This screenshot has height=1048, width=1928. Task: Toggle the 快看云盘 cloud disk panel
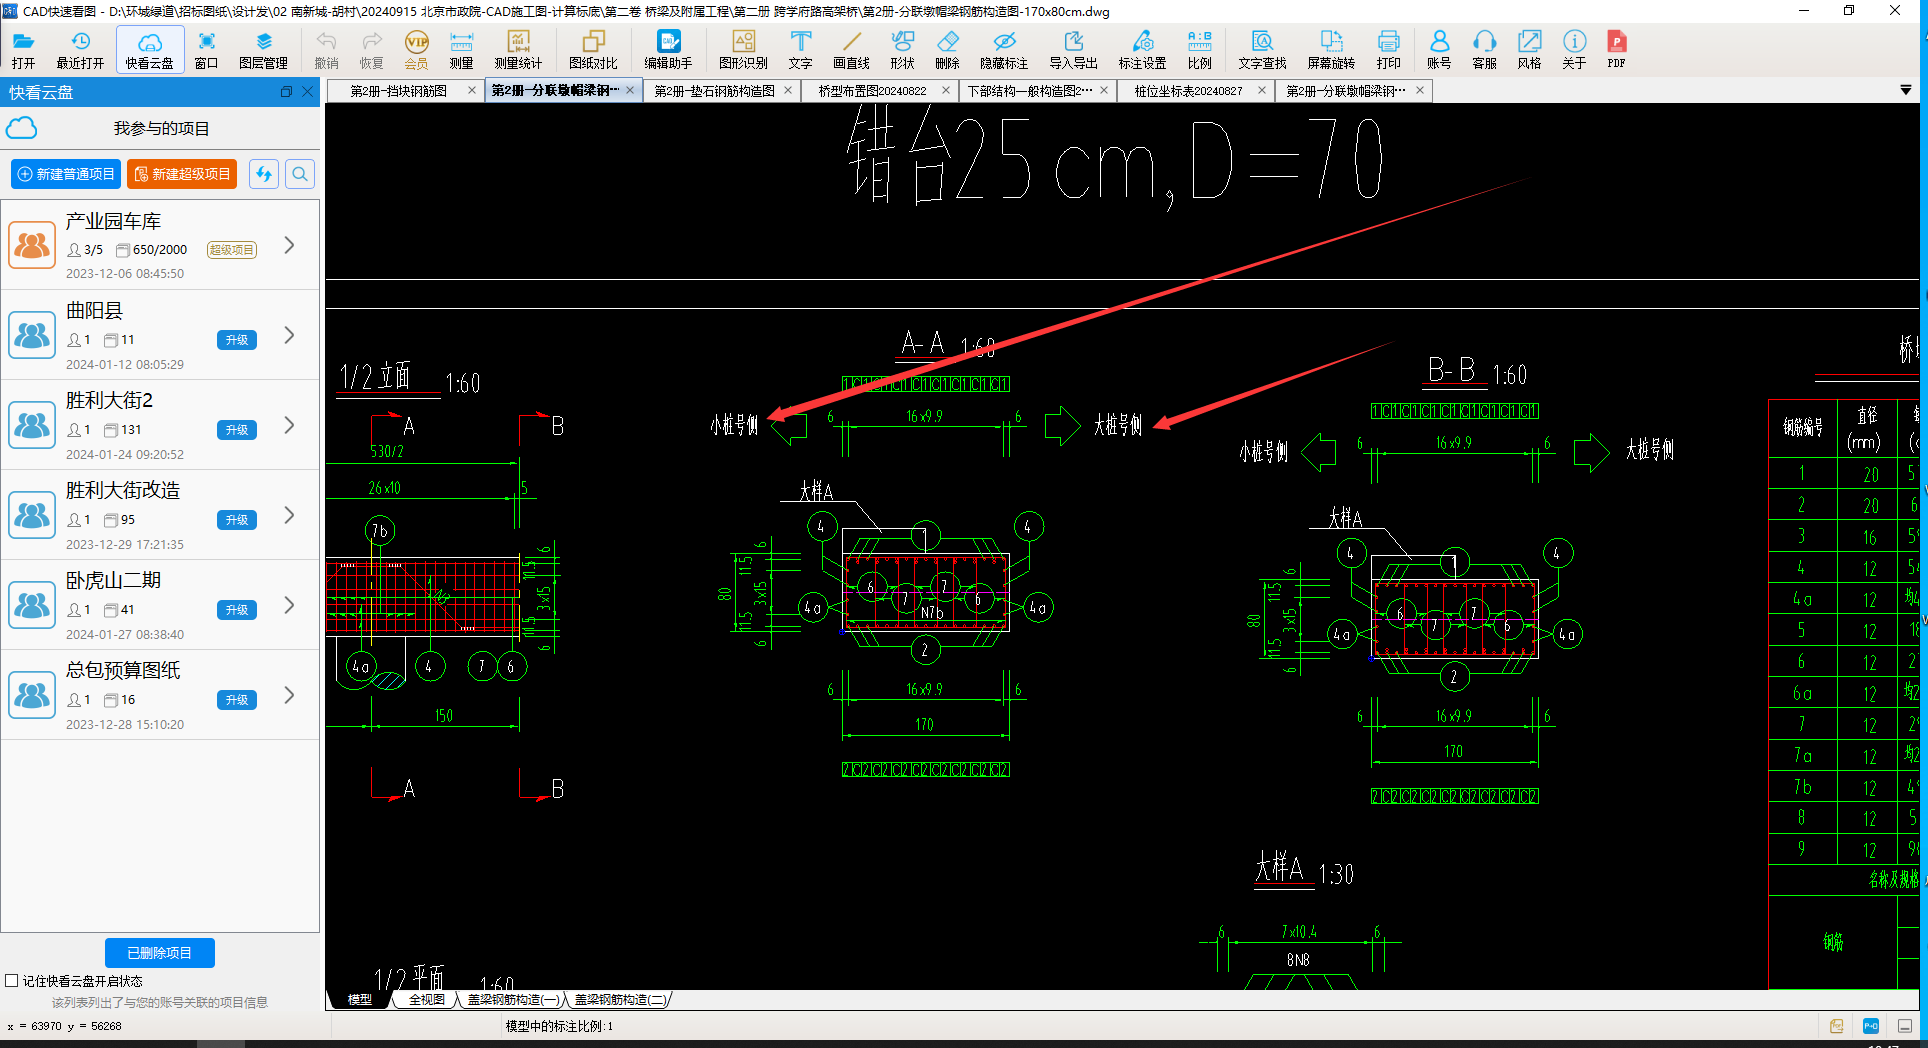click(x=149, y=49)
